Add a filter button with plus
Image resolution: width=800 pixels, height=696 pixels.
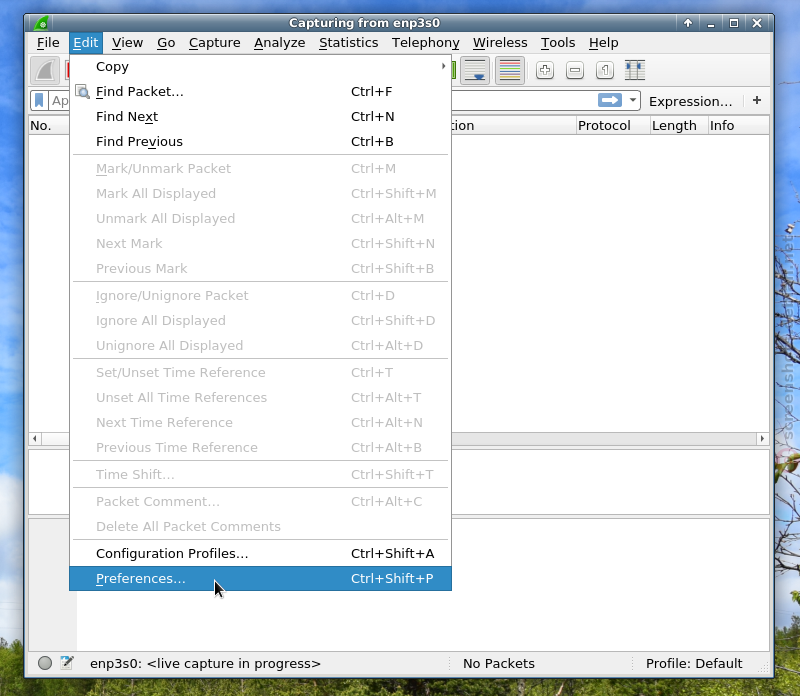pos(757,101)
